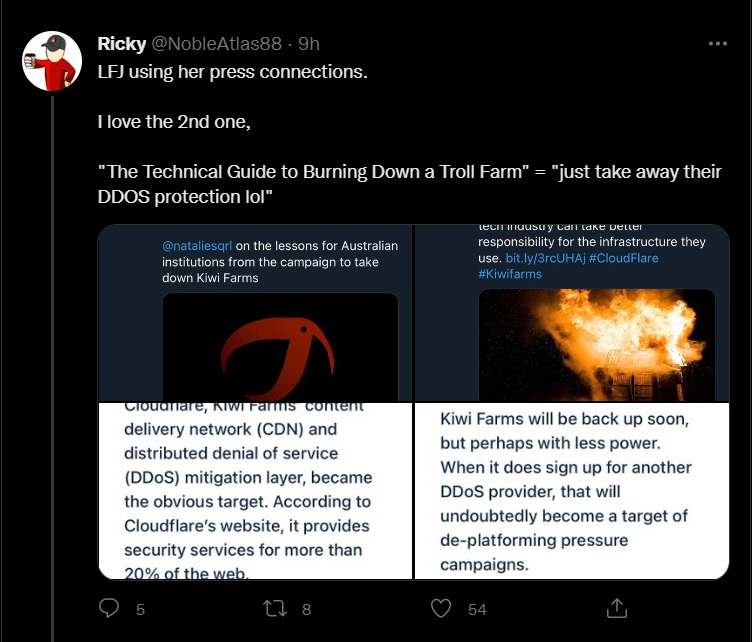Click the reply count 5
The height and width of the screenshot is (642, 752).
pyautogui.click(x=140, y=608)
